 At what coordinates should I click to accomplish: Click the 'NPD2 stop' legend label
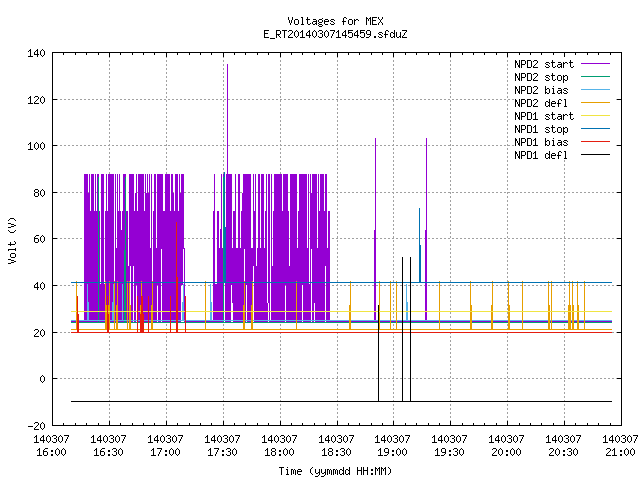tap(541, 77)
